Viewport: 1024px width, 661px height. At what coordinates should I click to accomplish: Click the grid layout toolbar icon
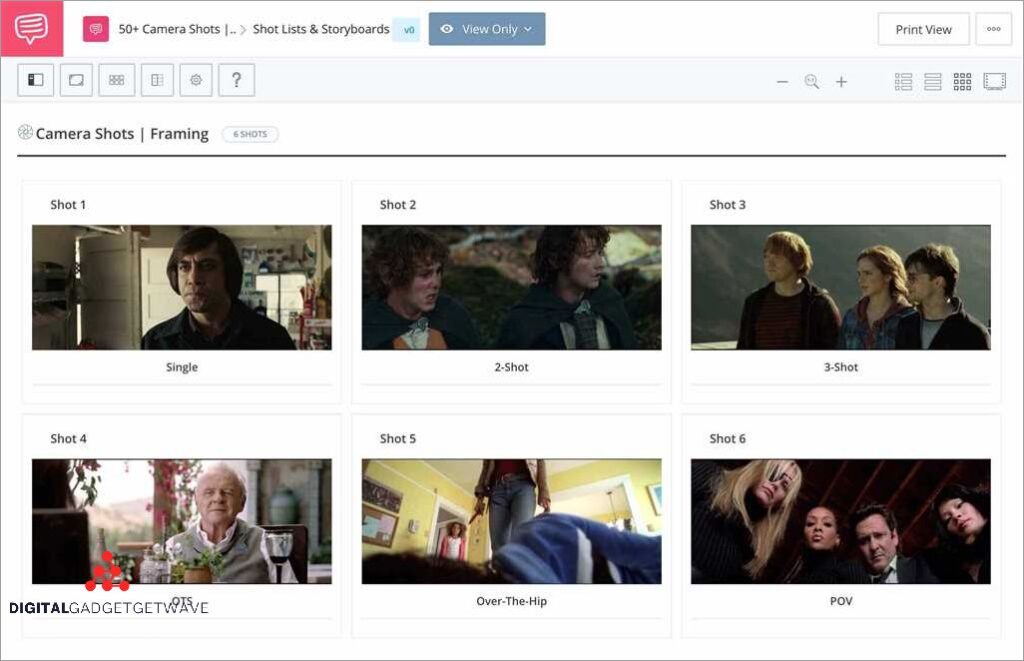[116, 81]
